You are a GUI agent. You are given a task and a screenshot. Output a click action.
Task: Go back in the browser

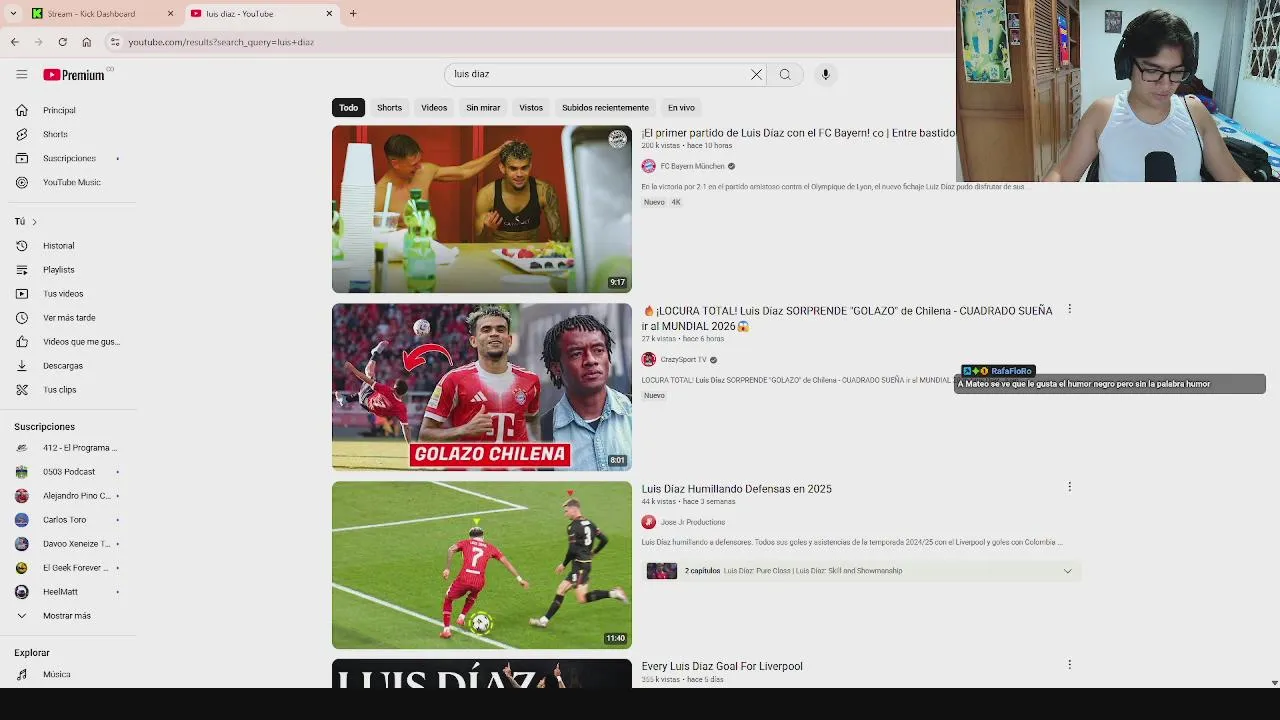coord(14,42)
